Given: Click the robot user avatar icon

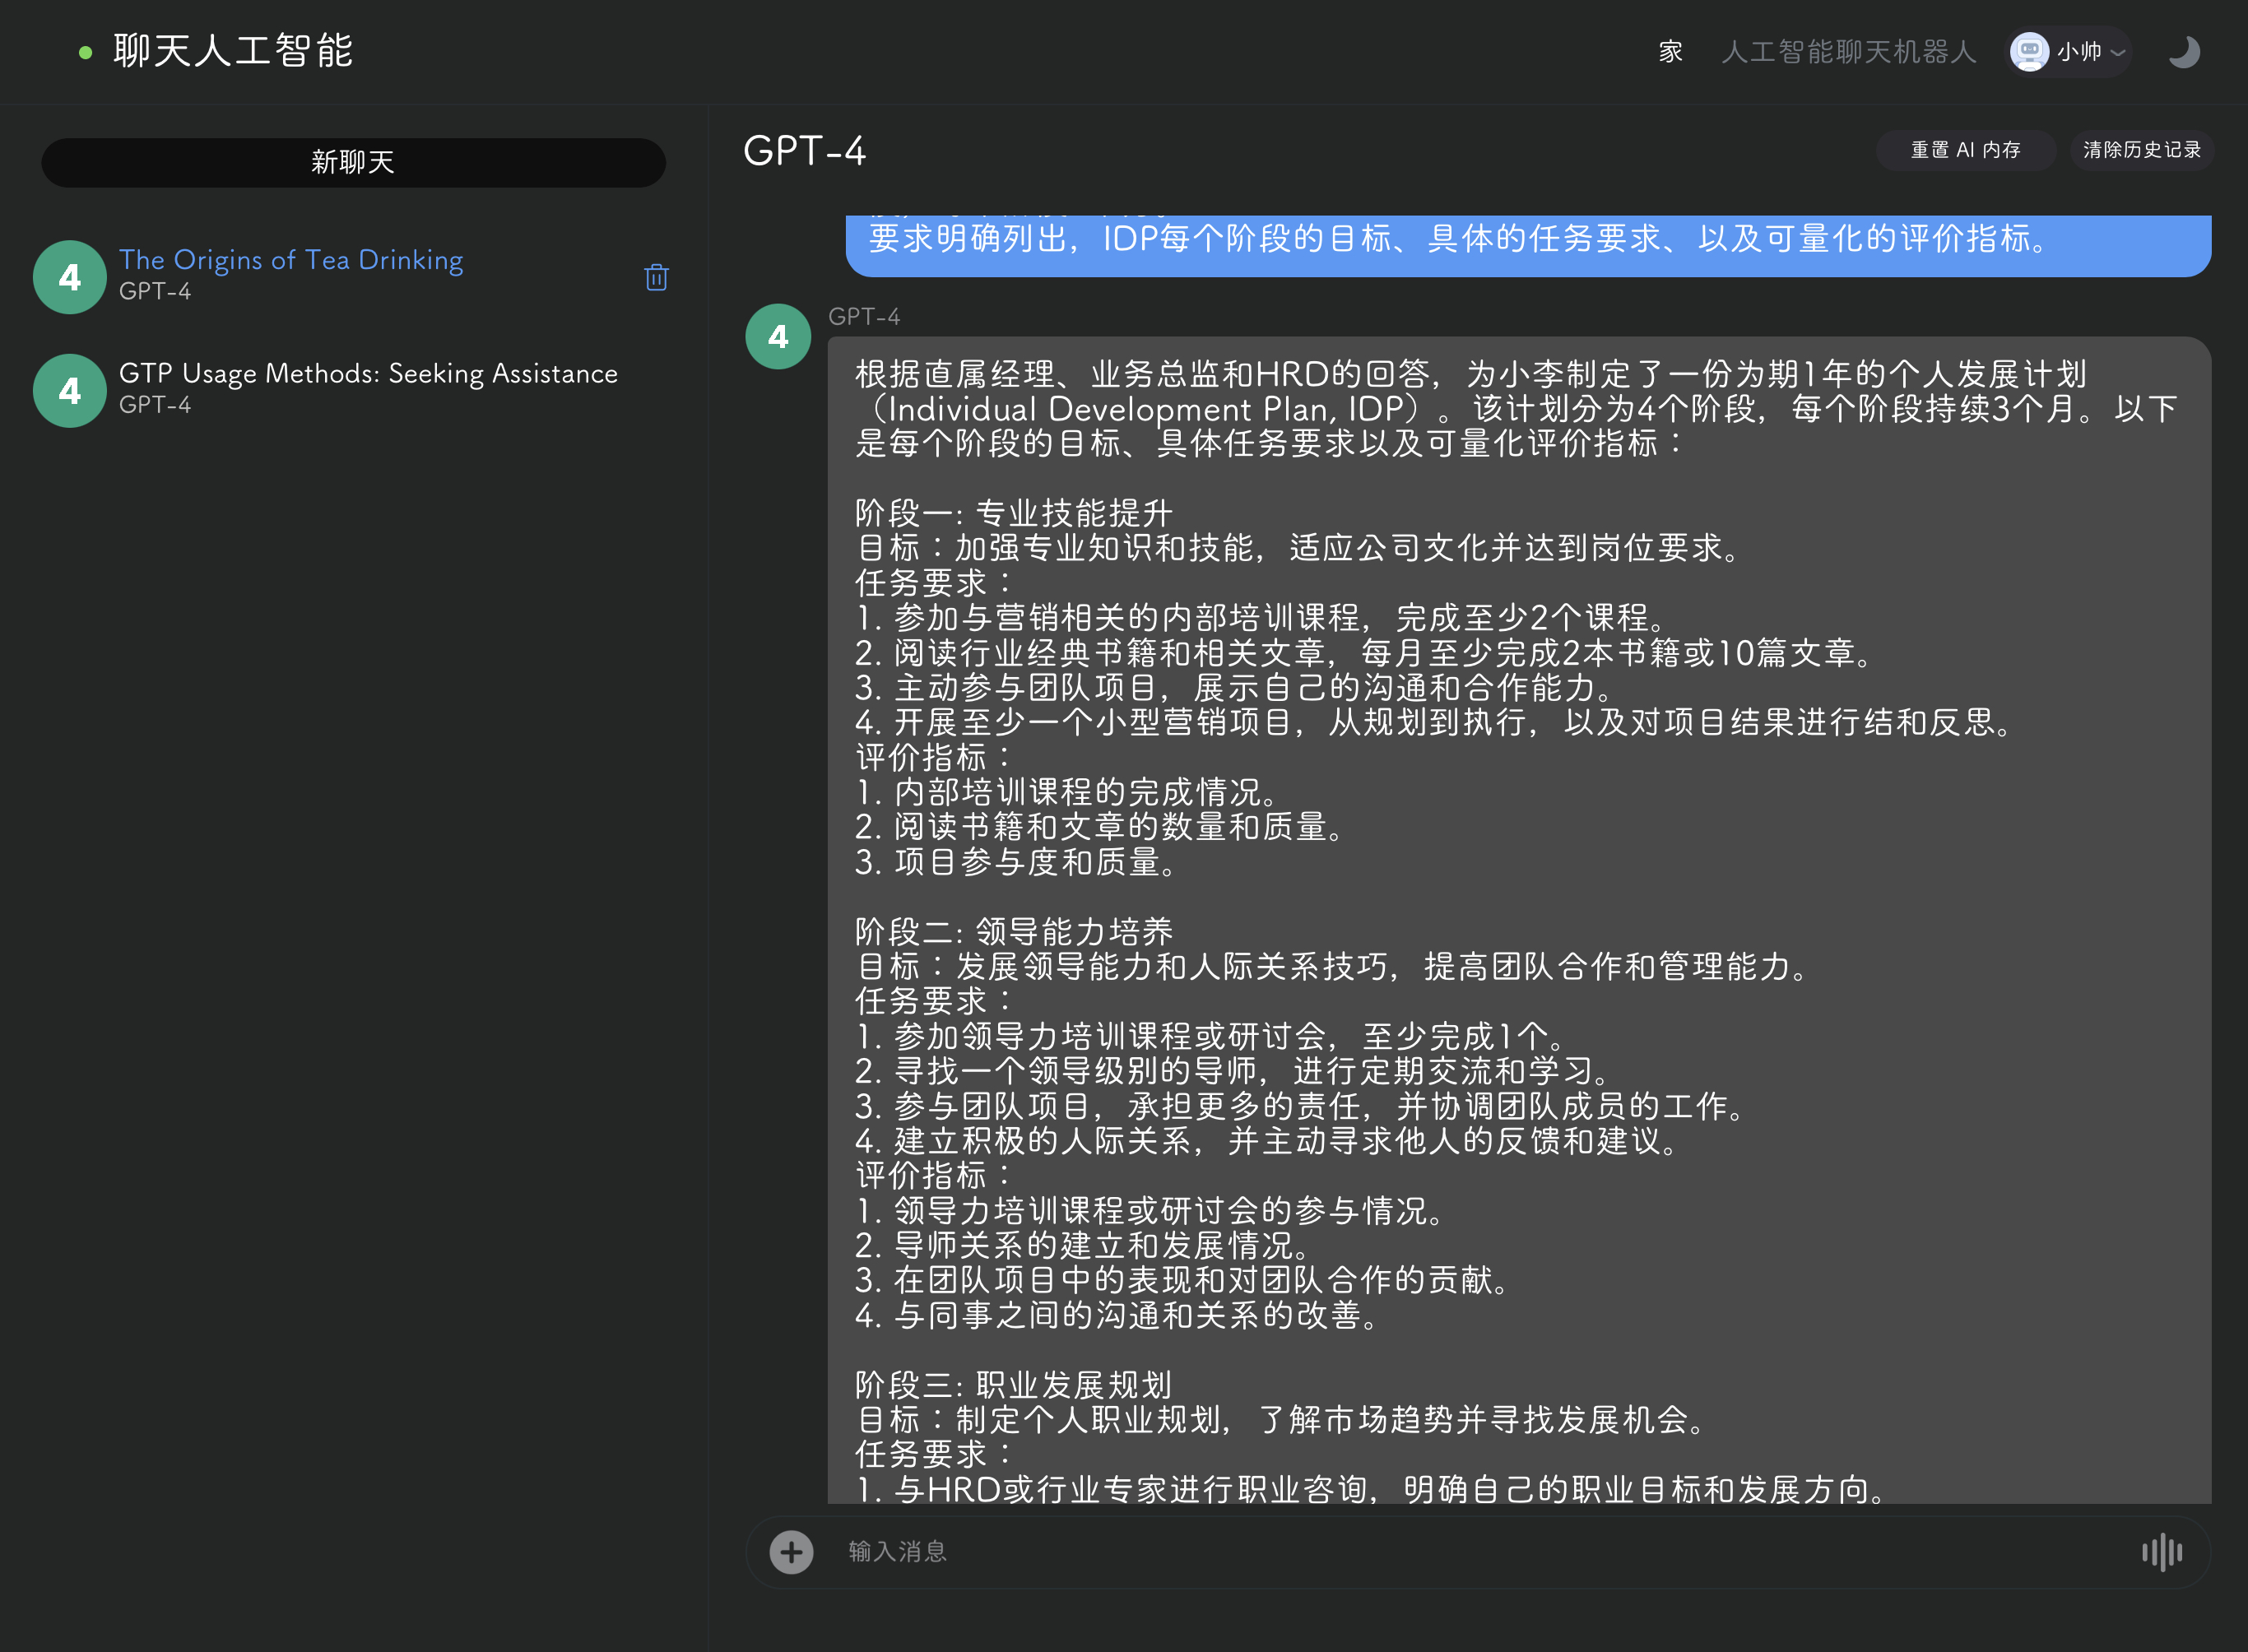Looking at the screenshot, I should [2028, 52].
